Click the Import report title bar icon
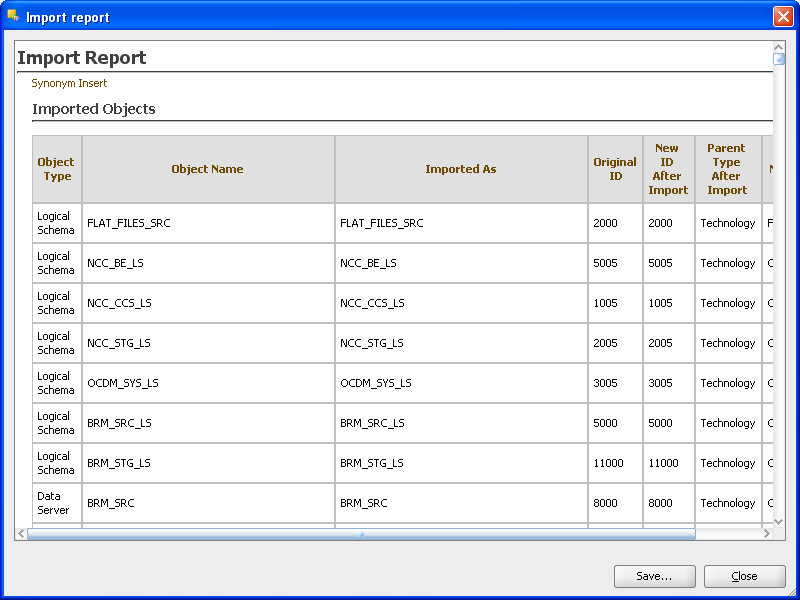 click(x=13, y=17)
